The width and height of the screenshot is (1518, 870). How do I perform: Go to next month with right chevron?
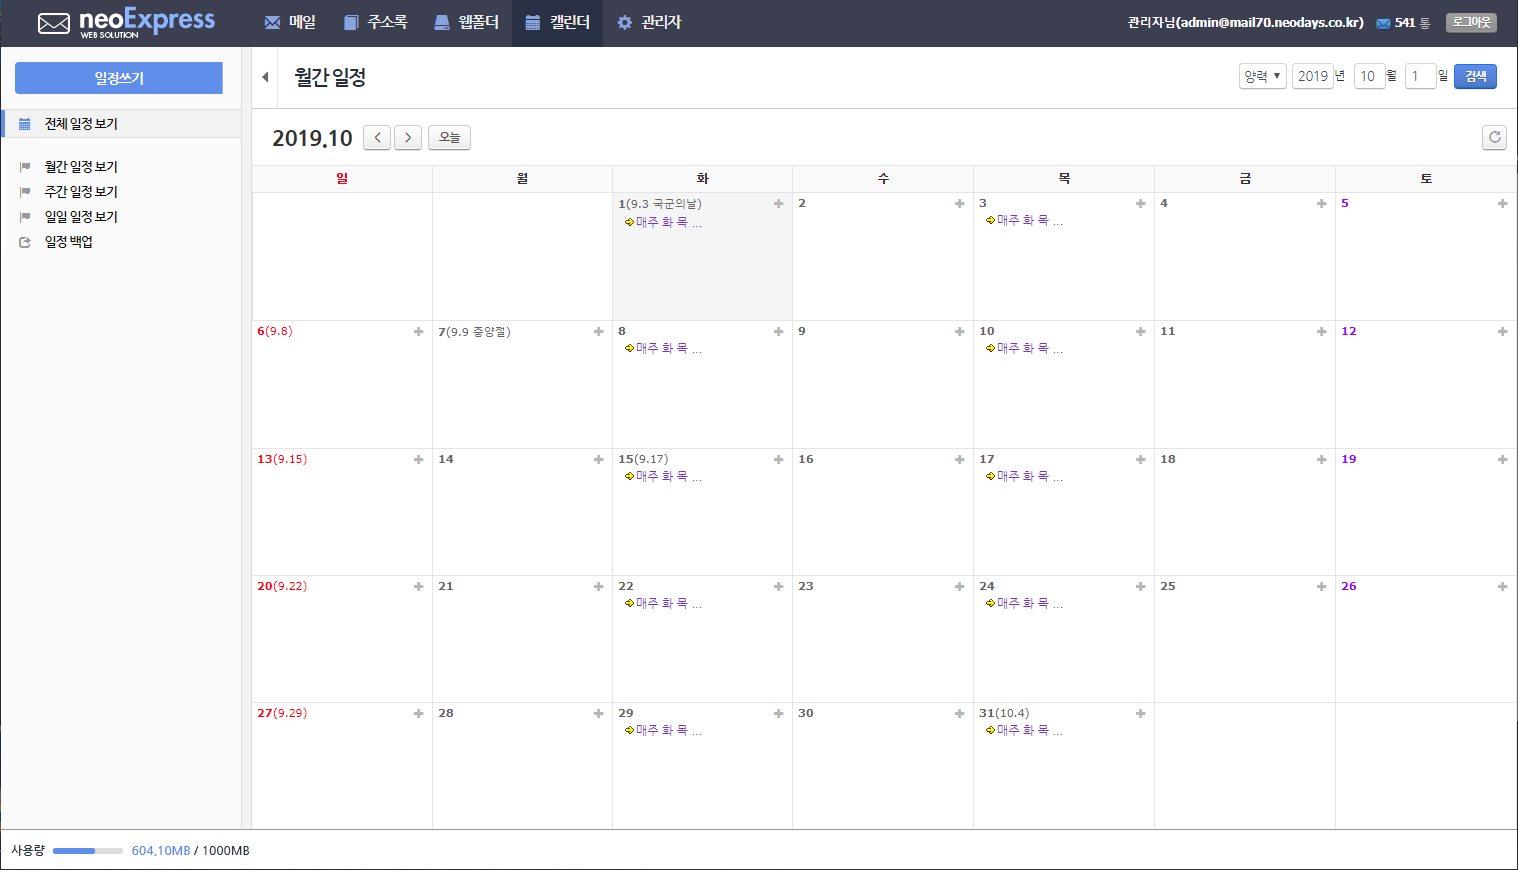point(408,138)
